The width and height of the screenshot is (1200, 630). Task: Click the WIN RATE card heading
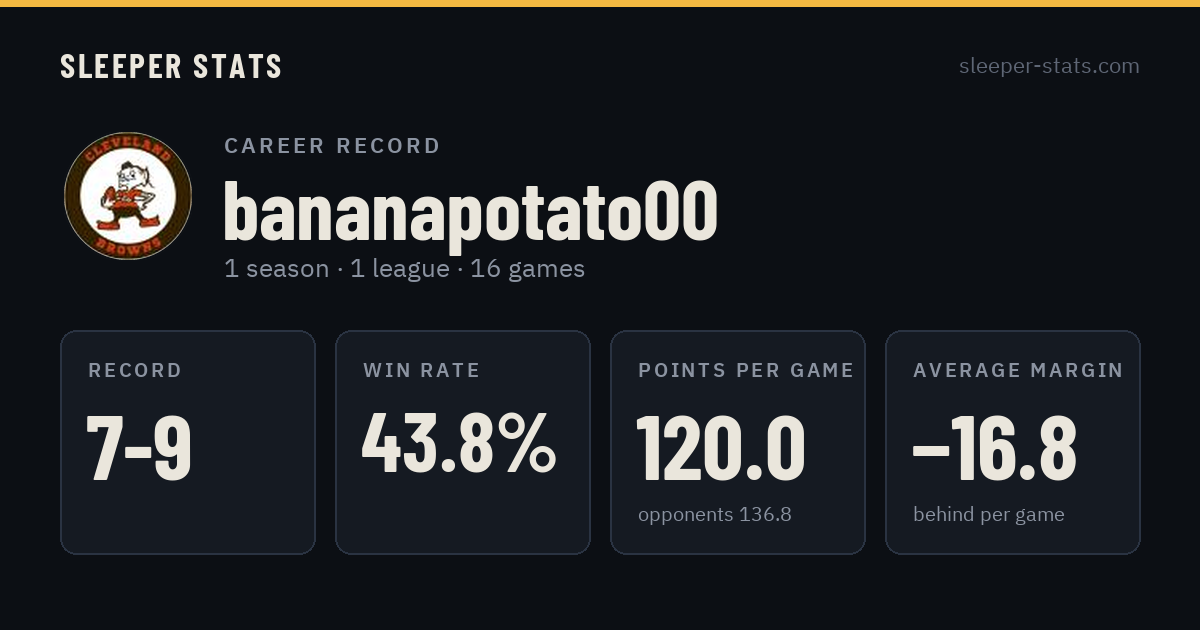[x=422, y=371]
